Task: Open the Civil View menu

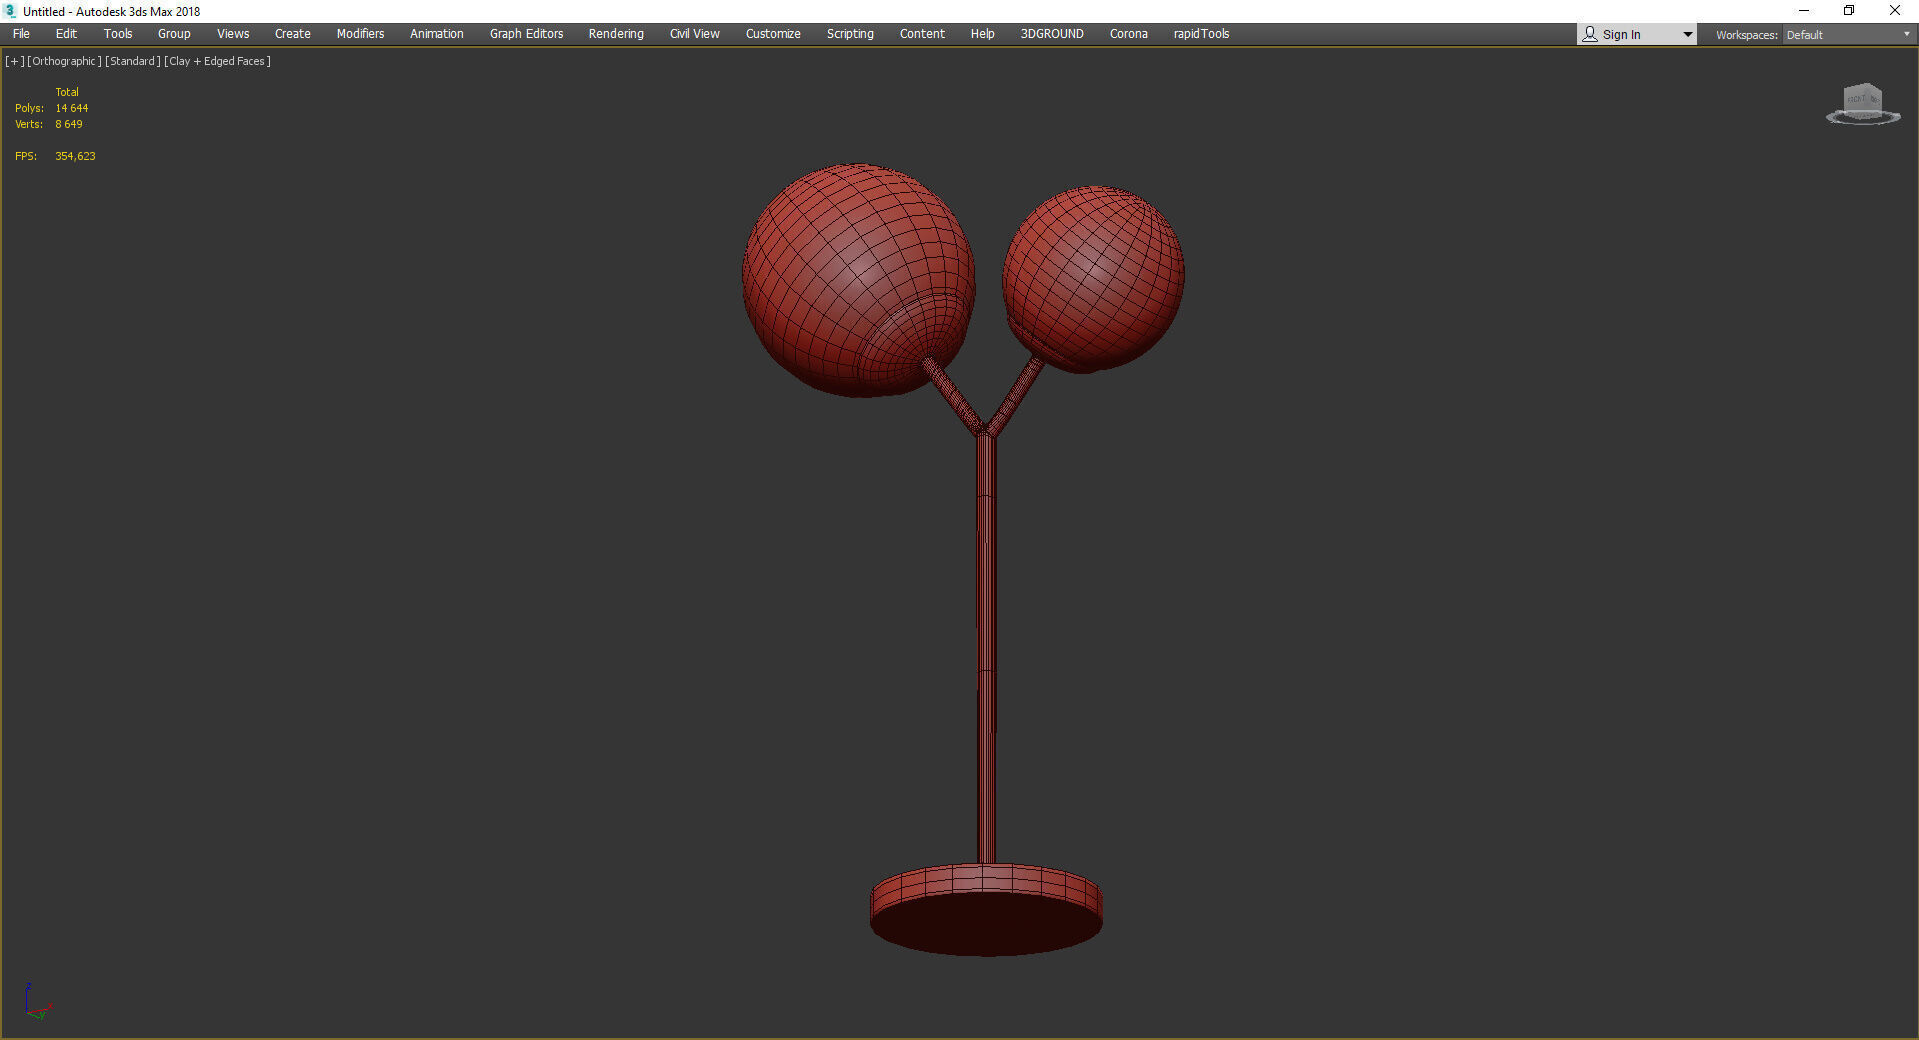Action: point(695,34)
